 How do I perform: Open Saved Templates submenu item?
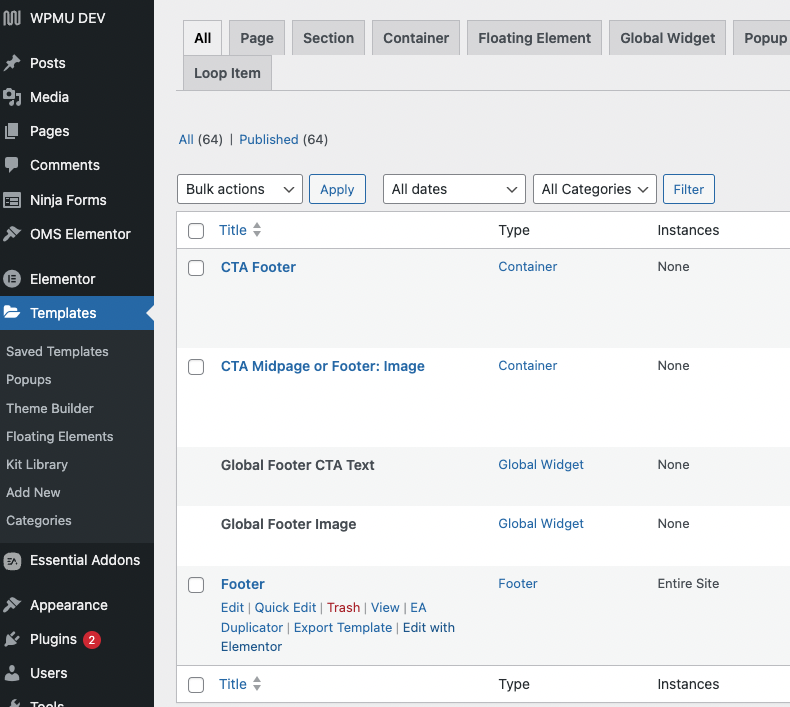coord(57,351)
